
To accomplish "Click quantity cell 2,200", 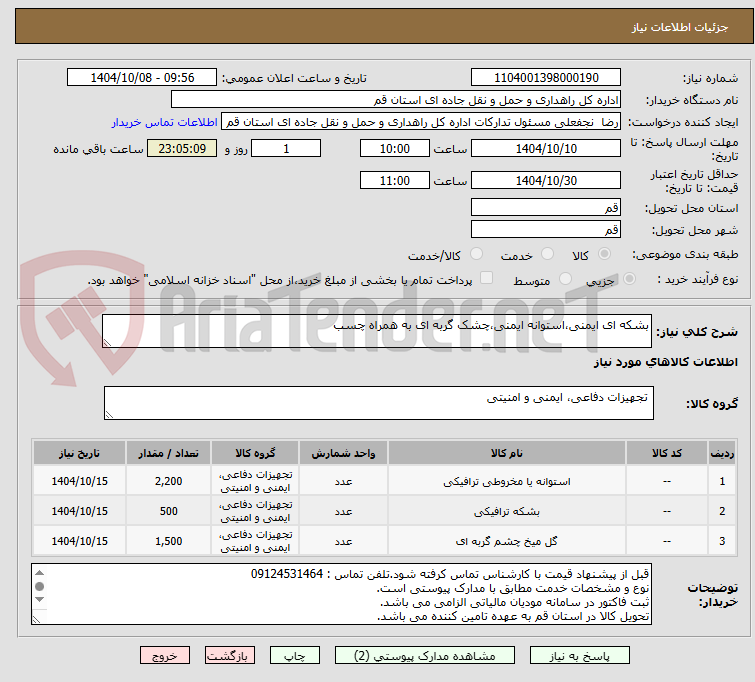I will [169, 481].
